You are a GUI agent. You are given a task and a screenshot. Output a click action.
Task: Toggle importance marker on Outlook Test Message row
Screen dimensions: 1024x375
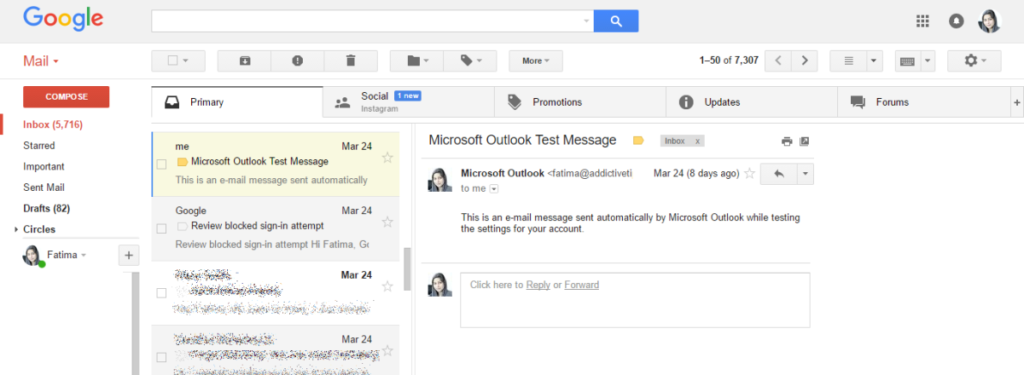(x=182, y=161)
